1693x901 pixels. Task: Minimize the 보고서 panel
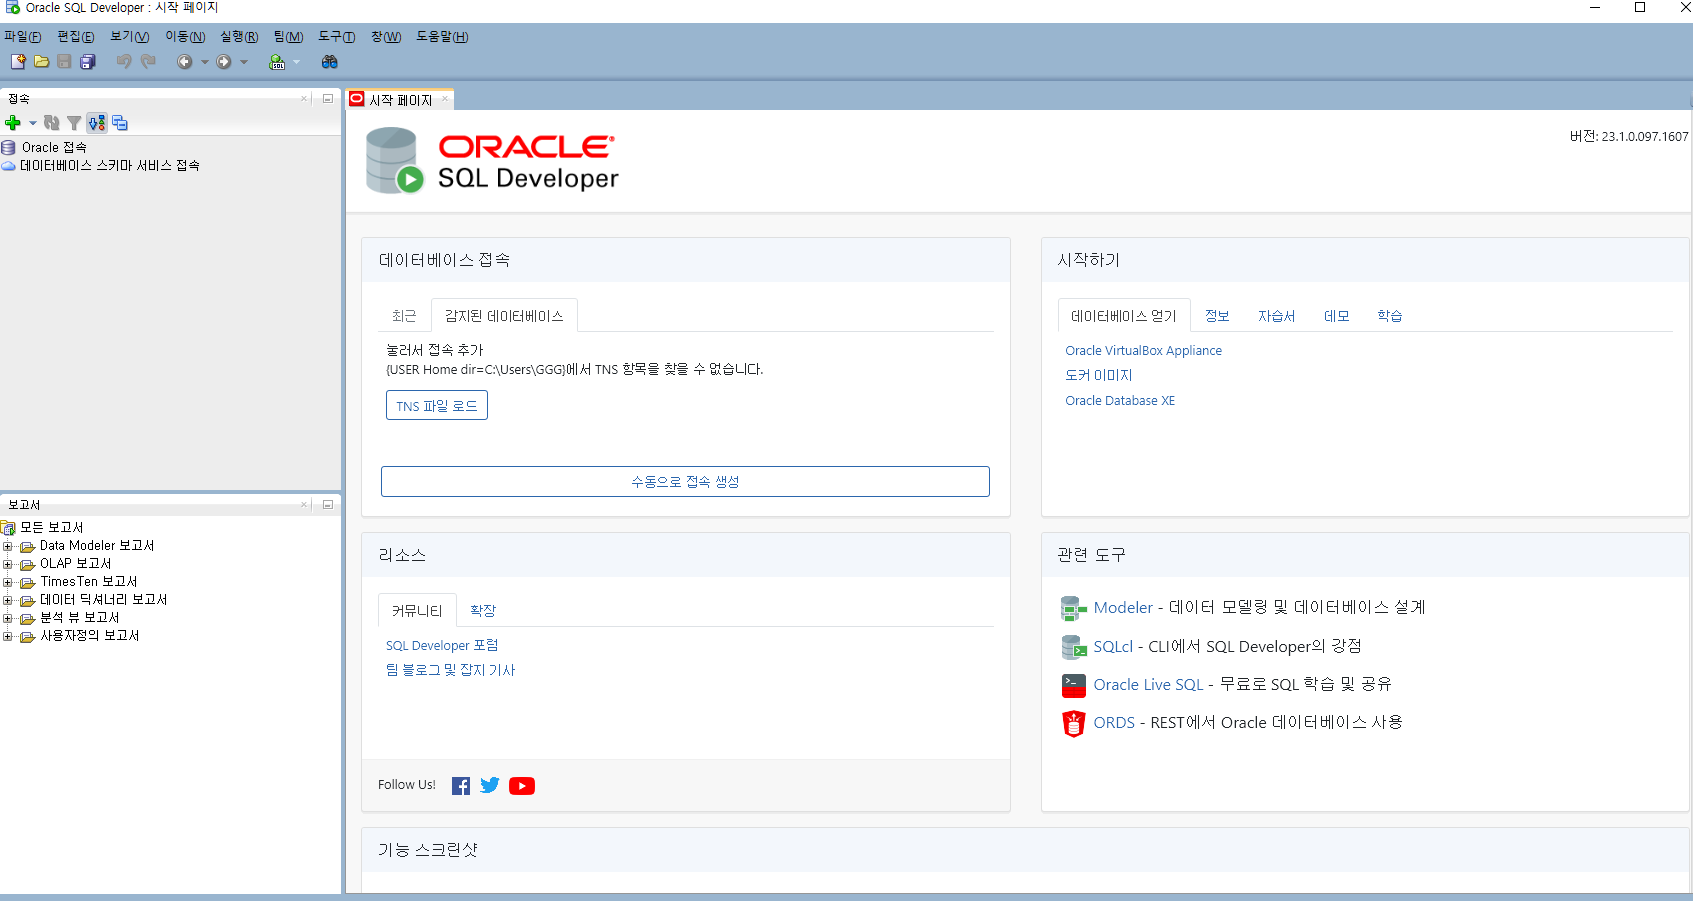[x=328, y=504]
